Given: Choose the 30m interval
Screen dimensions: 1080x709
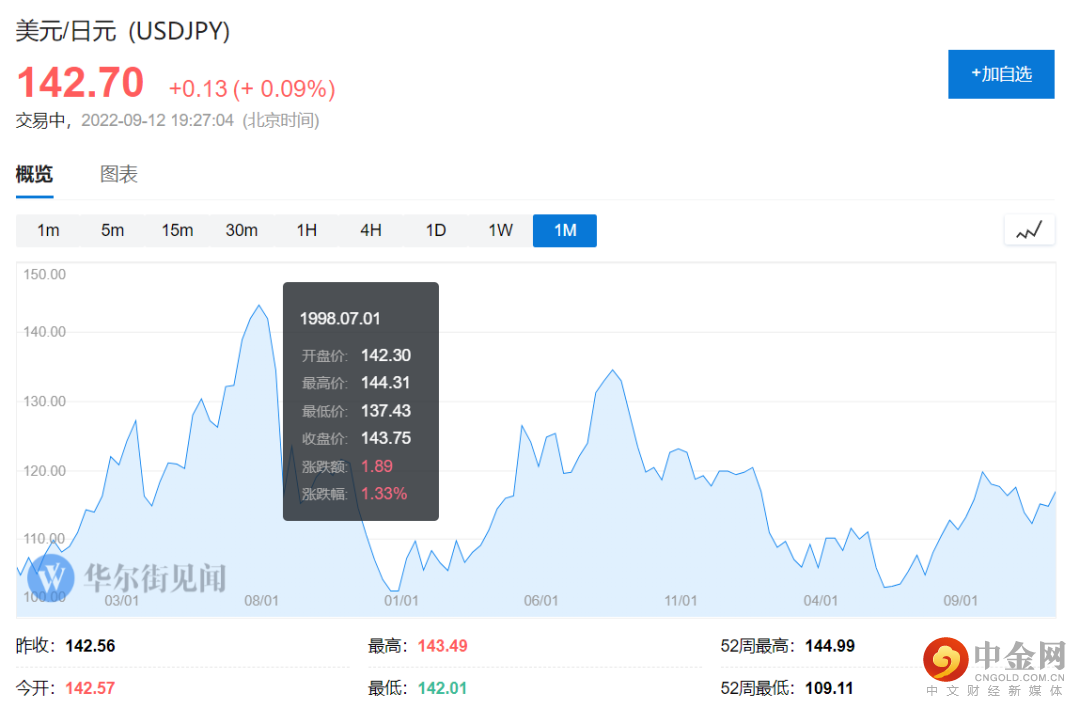Looking at the screenshot, I should tap(242, 230).
